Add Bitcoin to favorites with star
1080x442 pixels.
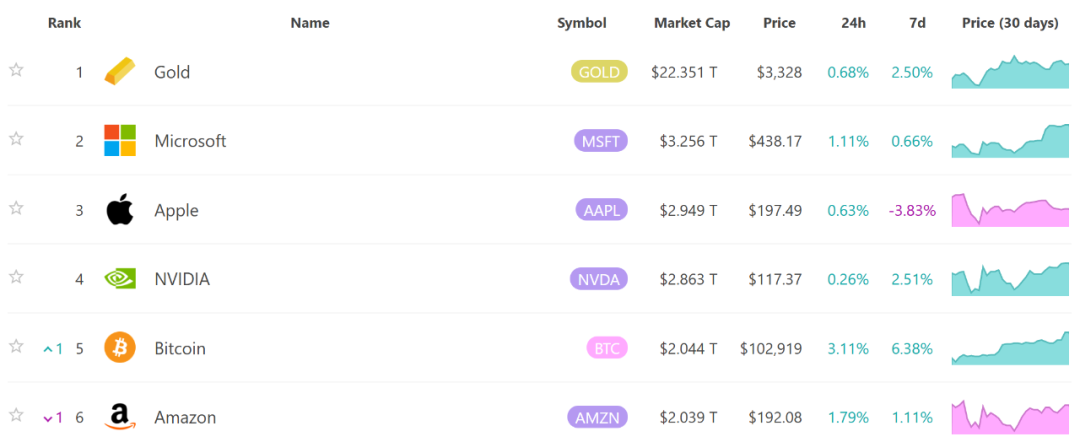tap(16, 346)
